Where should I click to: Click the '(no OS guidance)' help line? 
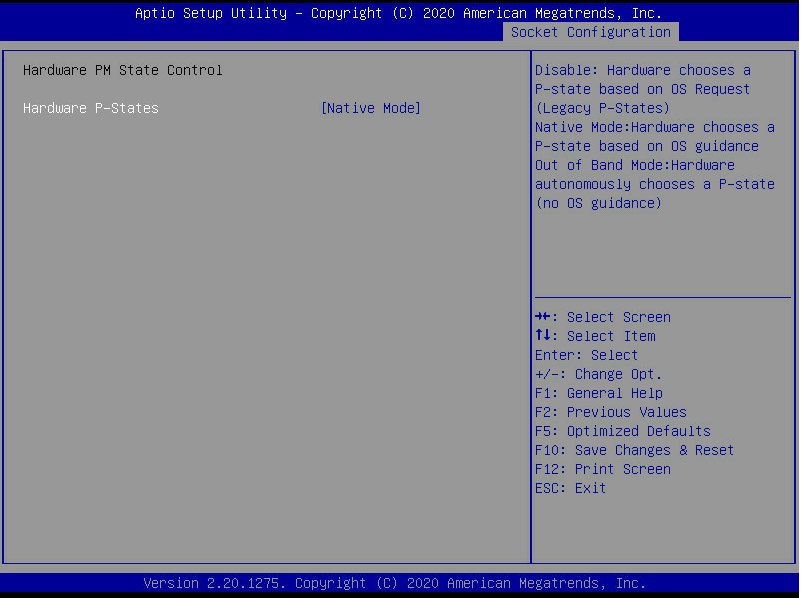(598, 203)
